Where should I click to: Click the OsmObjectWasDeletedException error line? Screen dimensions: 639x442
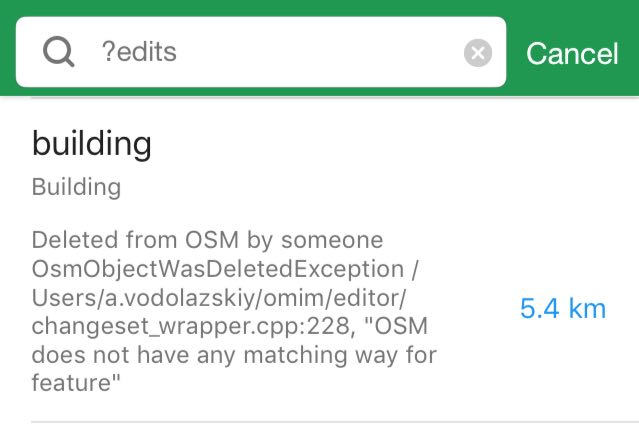225,269
